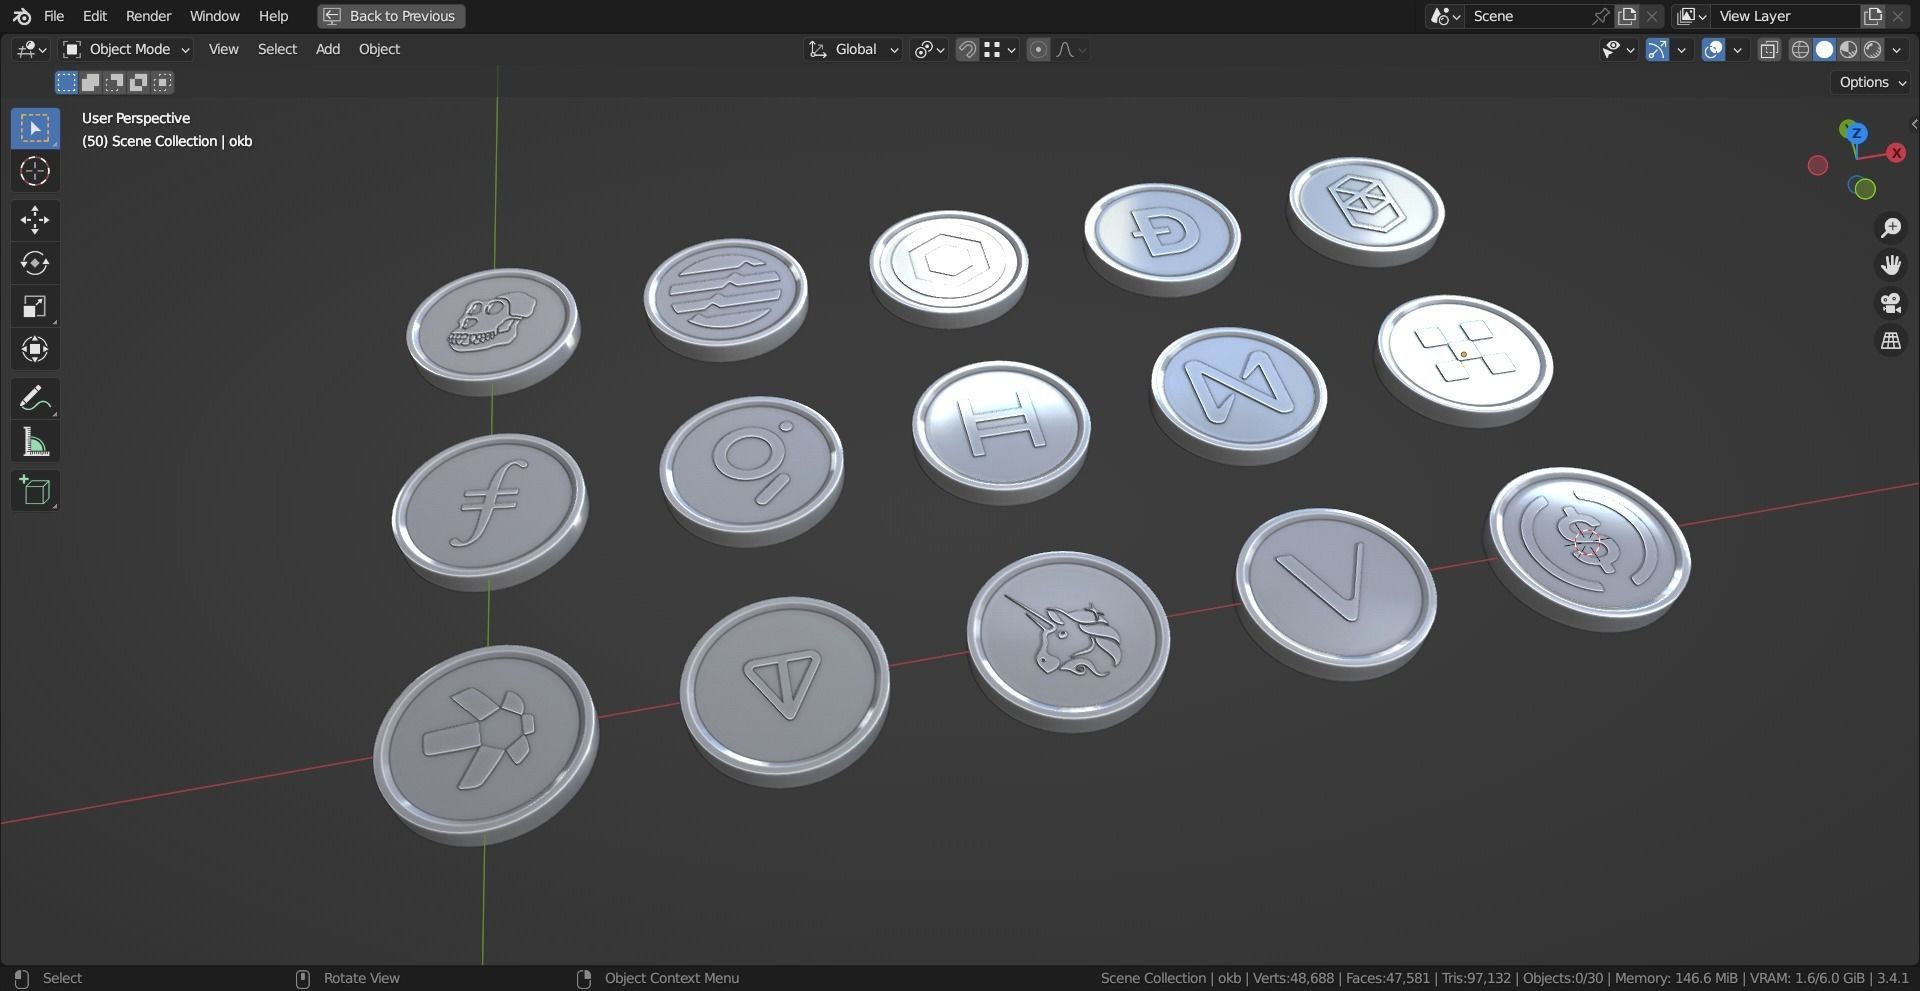Open the Options dropdown
Viewport: 1920px width, 991px height.
click(1873, 82)
